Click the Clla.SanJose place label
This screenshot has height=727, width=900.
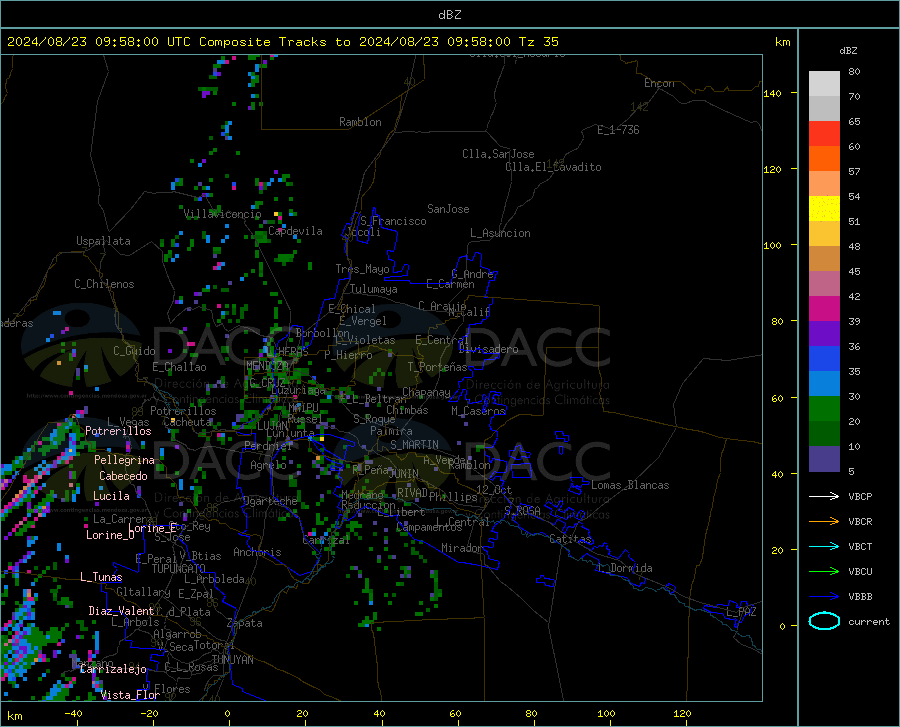[498, 154]
